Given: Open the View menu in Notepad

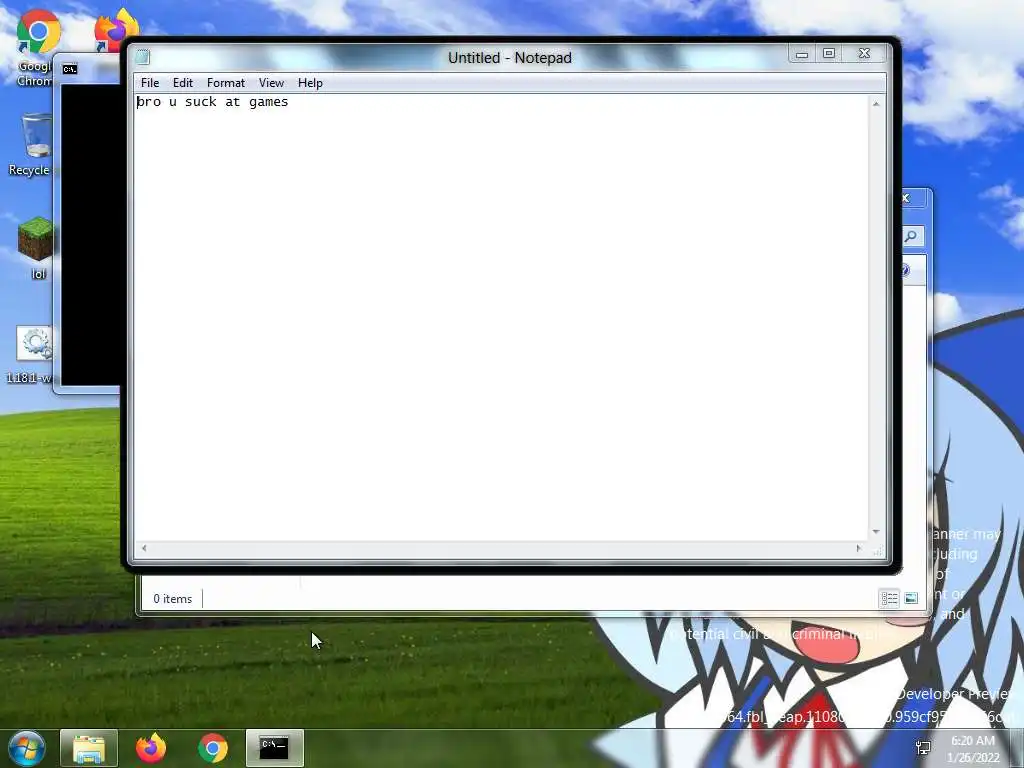Looking at the screenshot, I should point(271,83).
